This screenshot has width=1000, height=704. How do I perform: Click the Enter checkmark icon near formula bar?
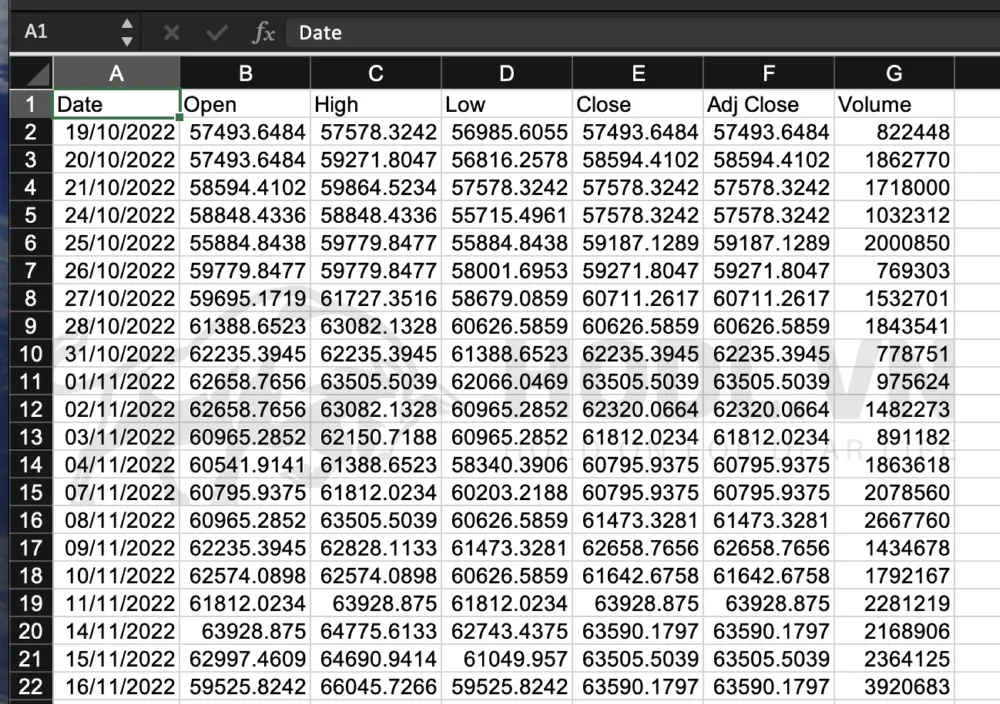[216, 32]
